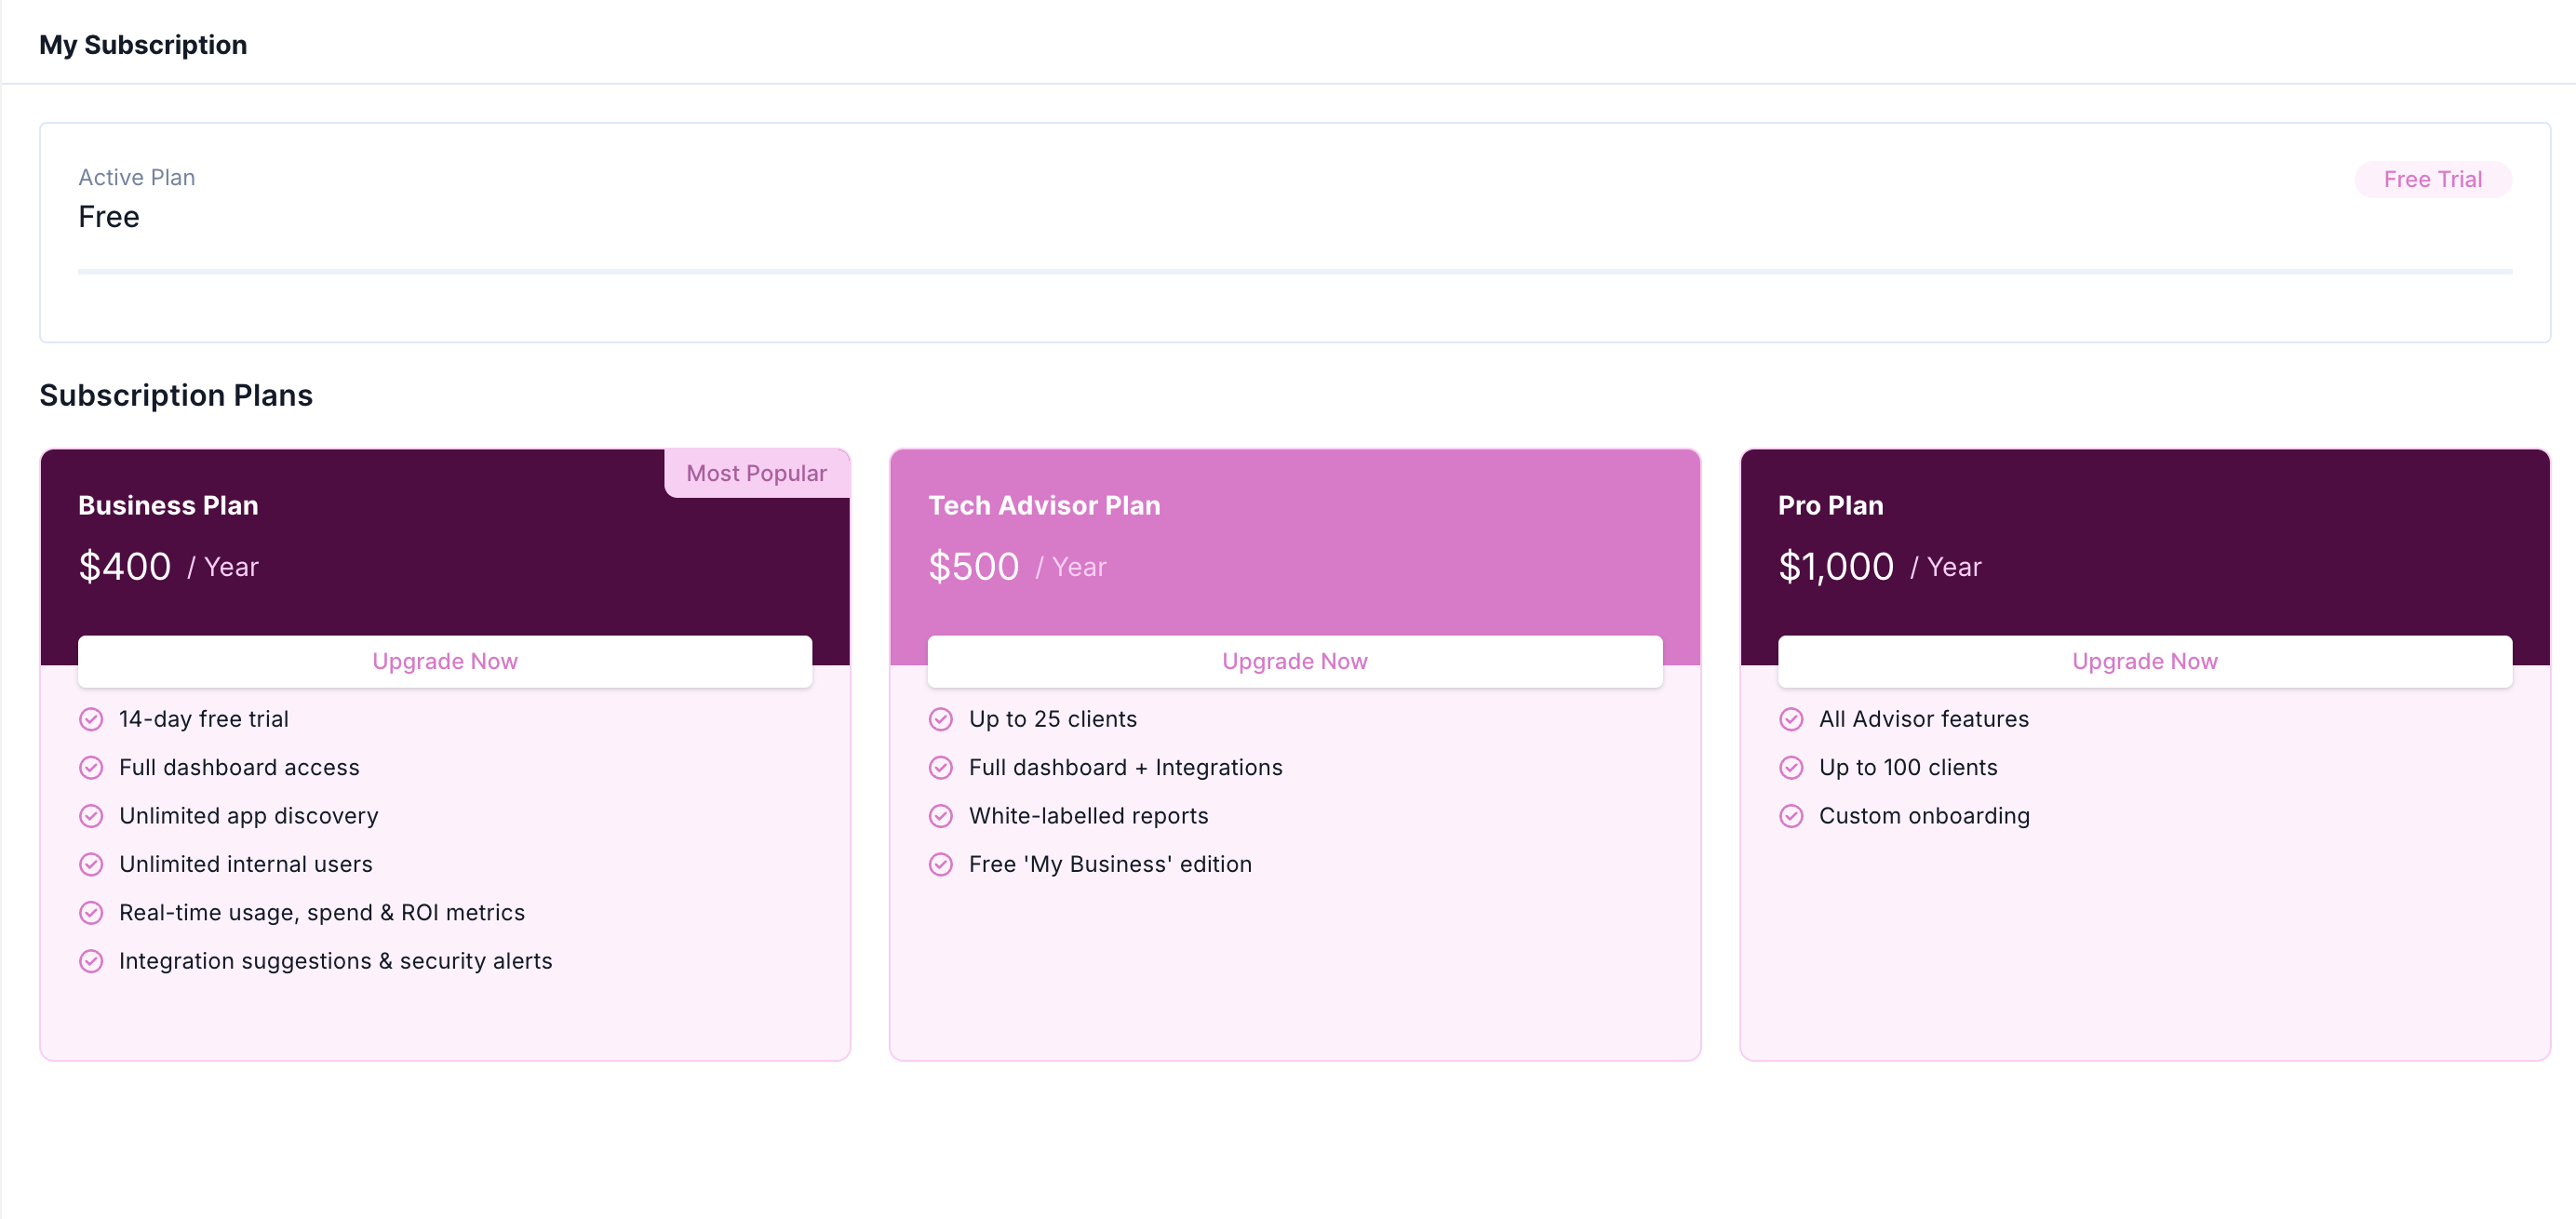
Task: Click the My Subscription page heading
Action: point(143,45)
